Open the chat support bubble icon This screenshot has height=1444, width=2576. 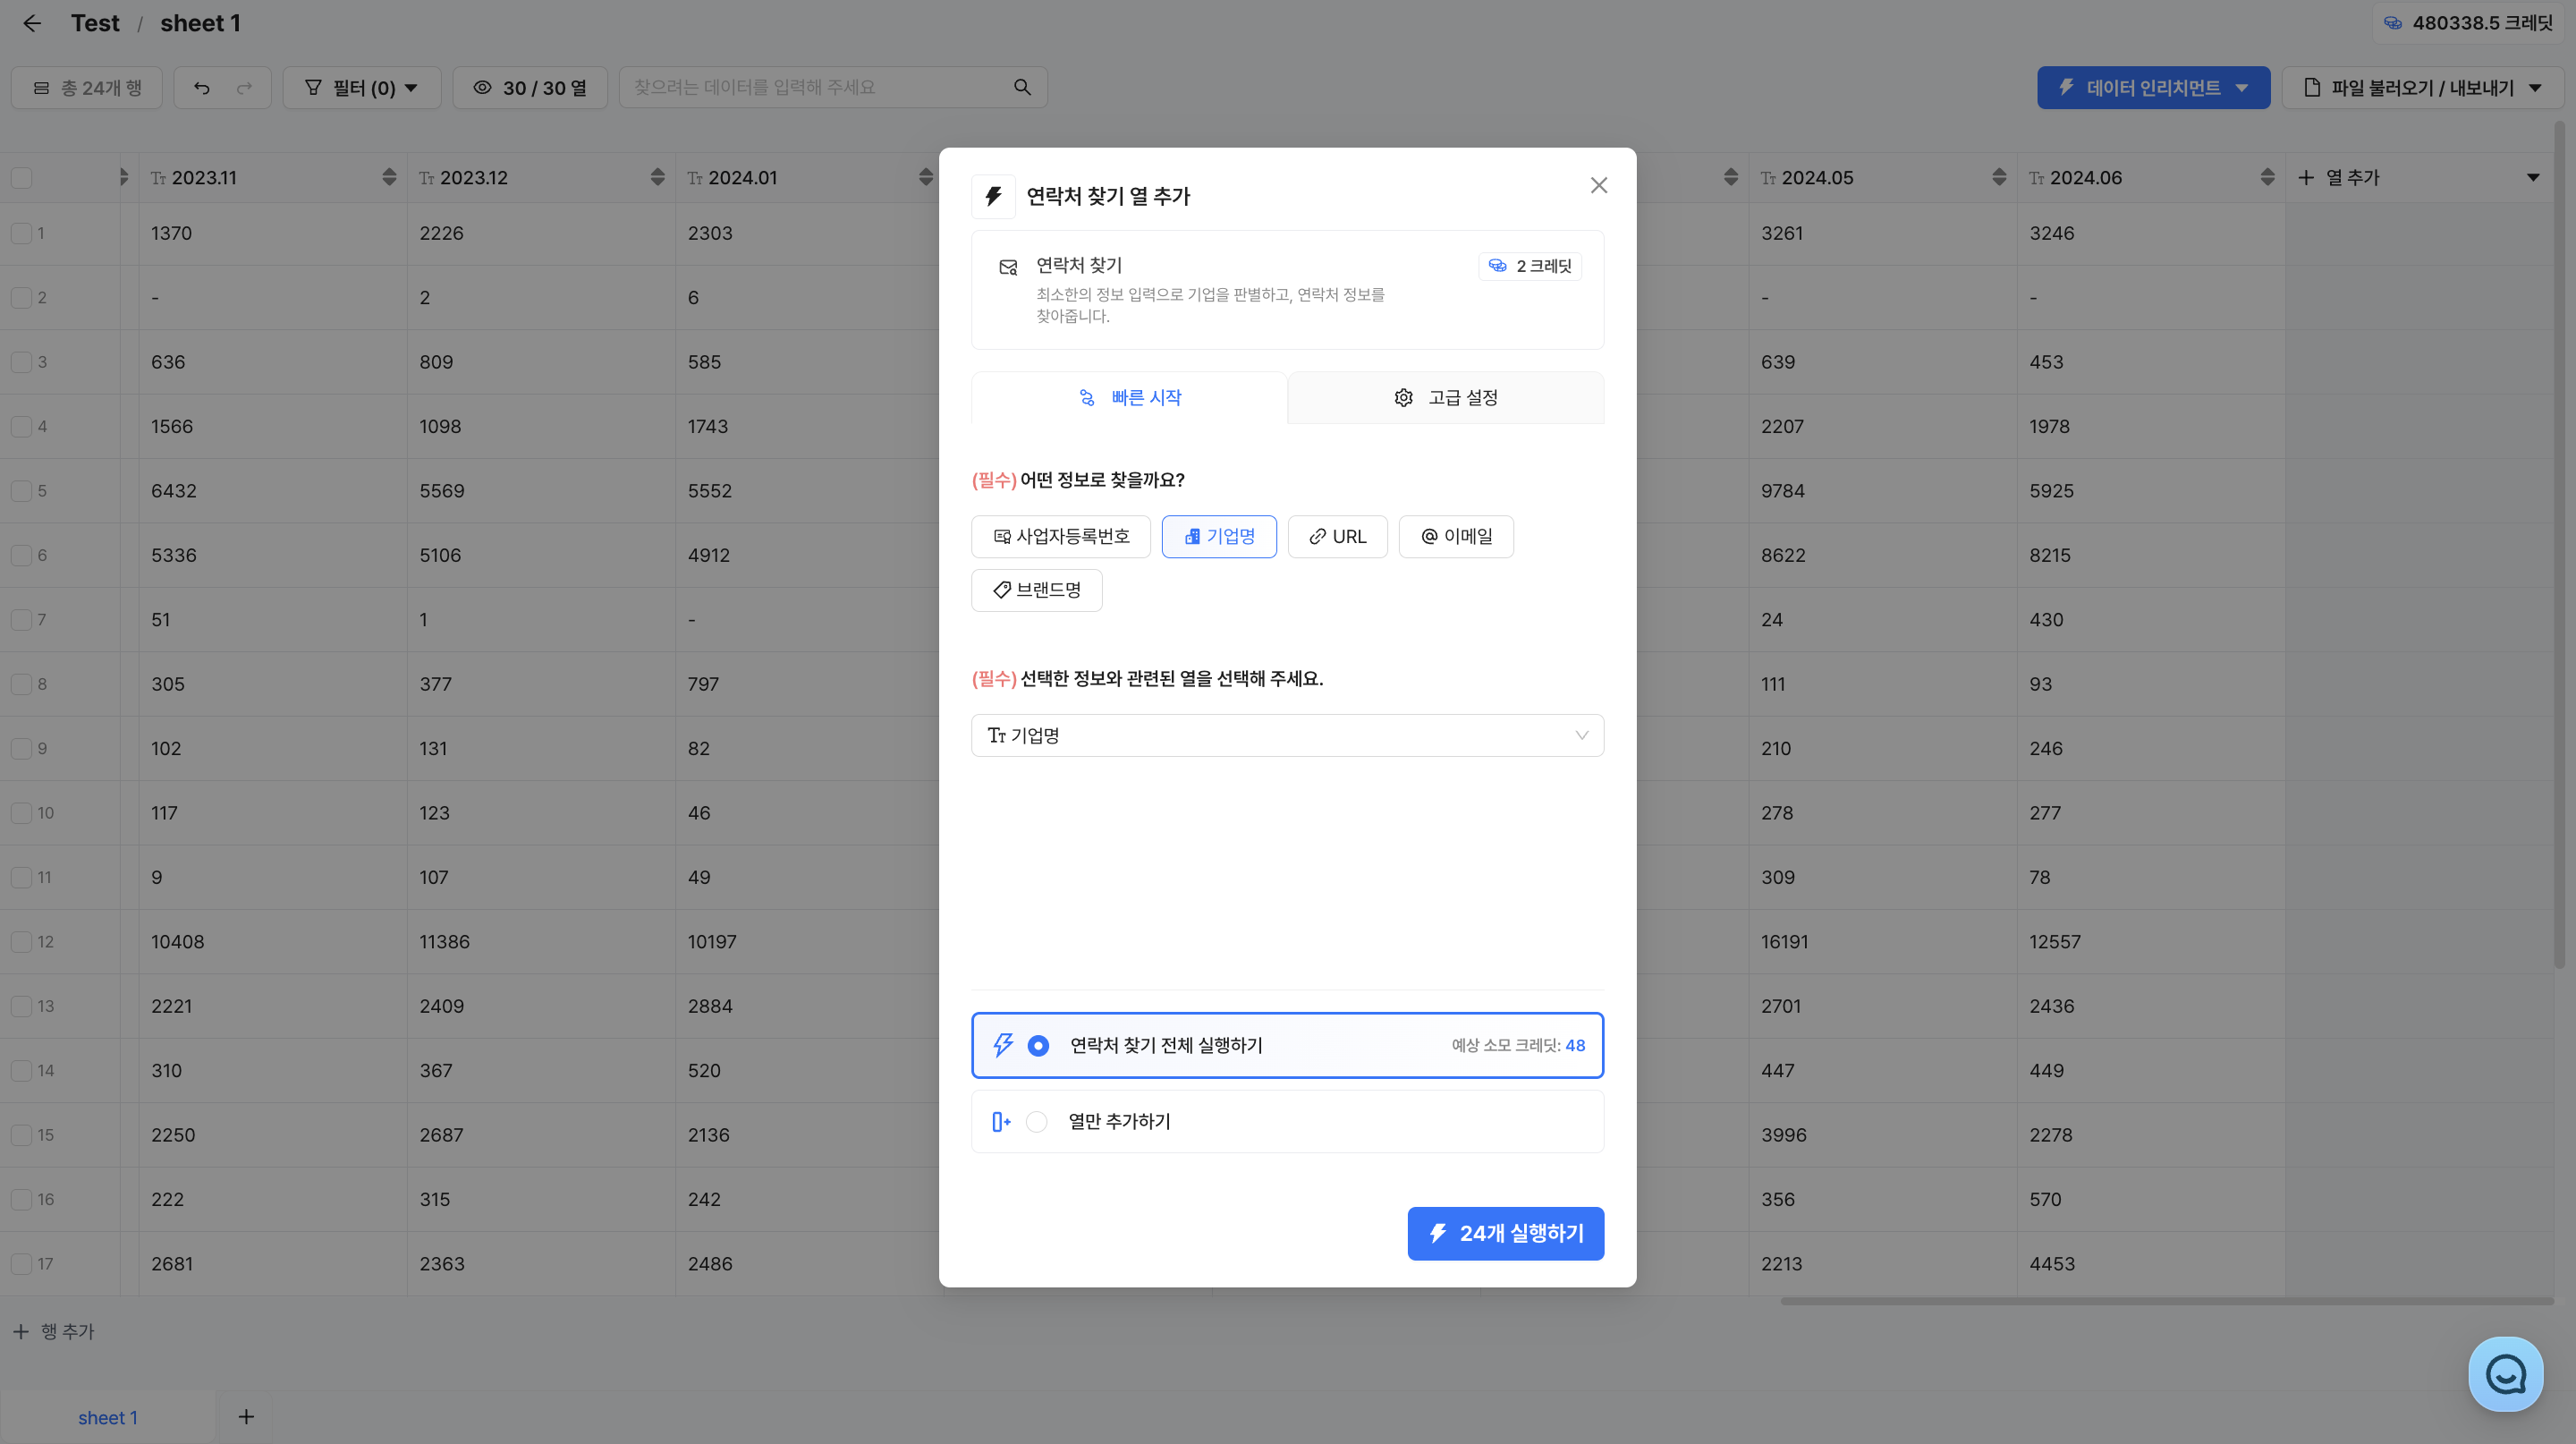pyautogui.click(x=2505, y=1374)
